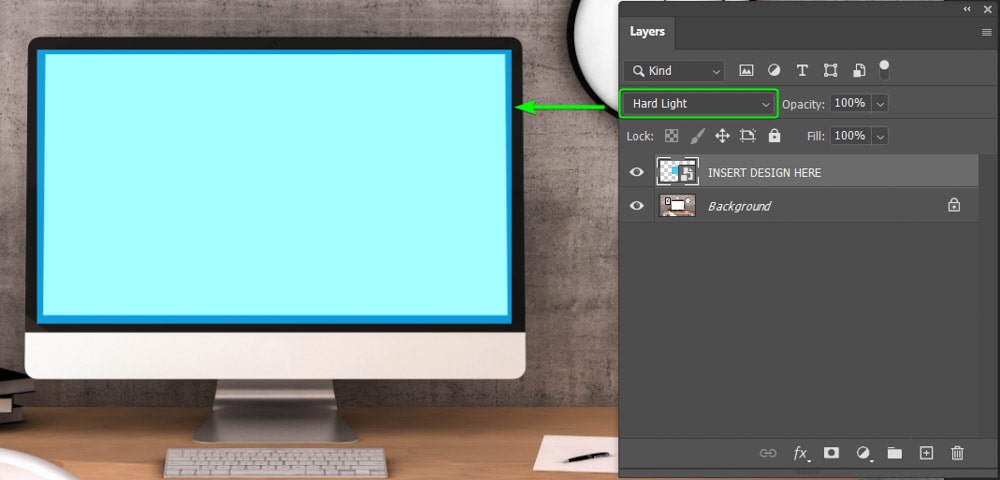1000x480 pixels.
Task: Create new fill or adjustment layer
Action: [864, 453]
